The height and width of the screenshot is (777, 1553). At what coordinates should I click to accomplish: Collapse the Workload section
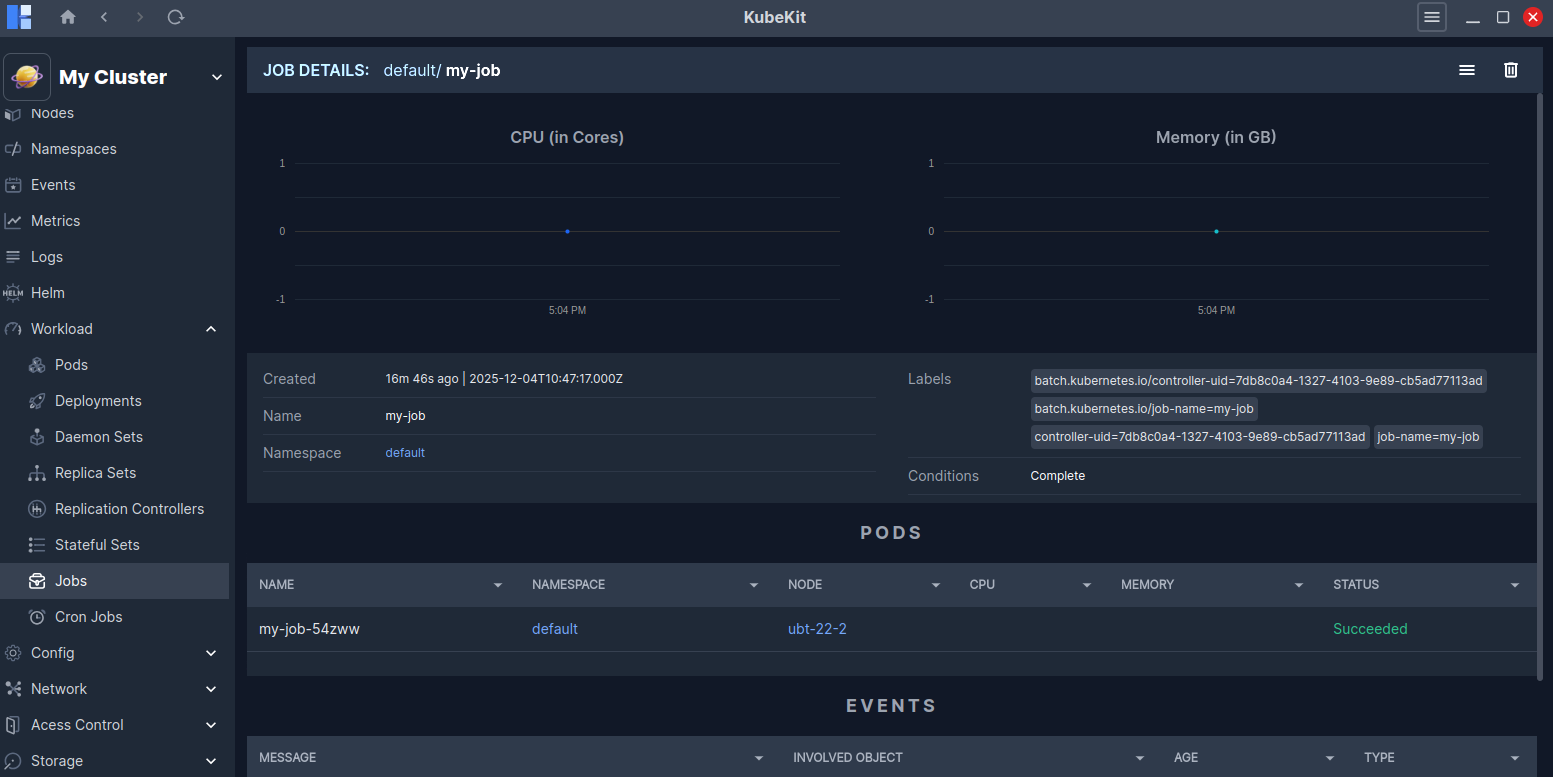tap(210, 329)
